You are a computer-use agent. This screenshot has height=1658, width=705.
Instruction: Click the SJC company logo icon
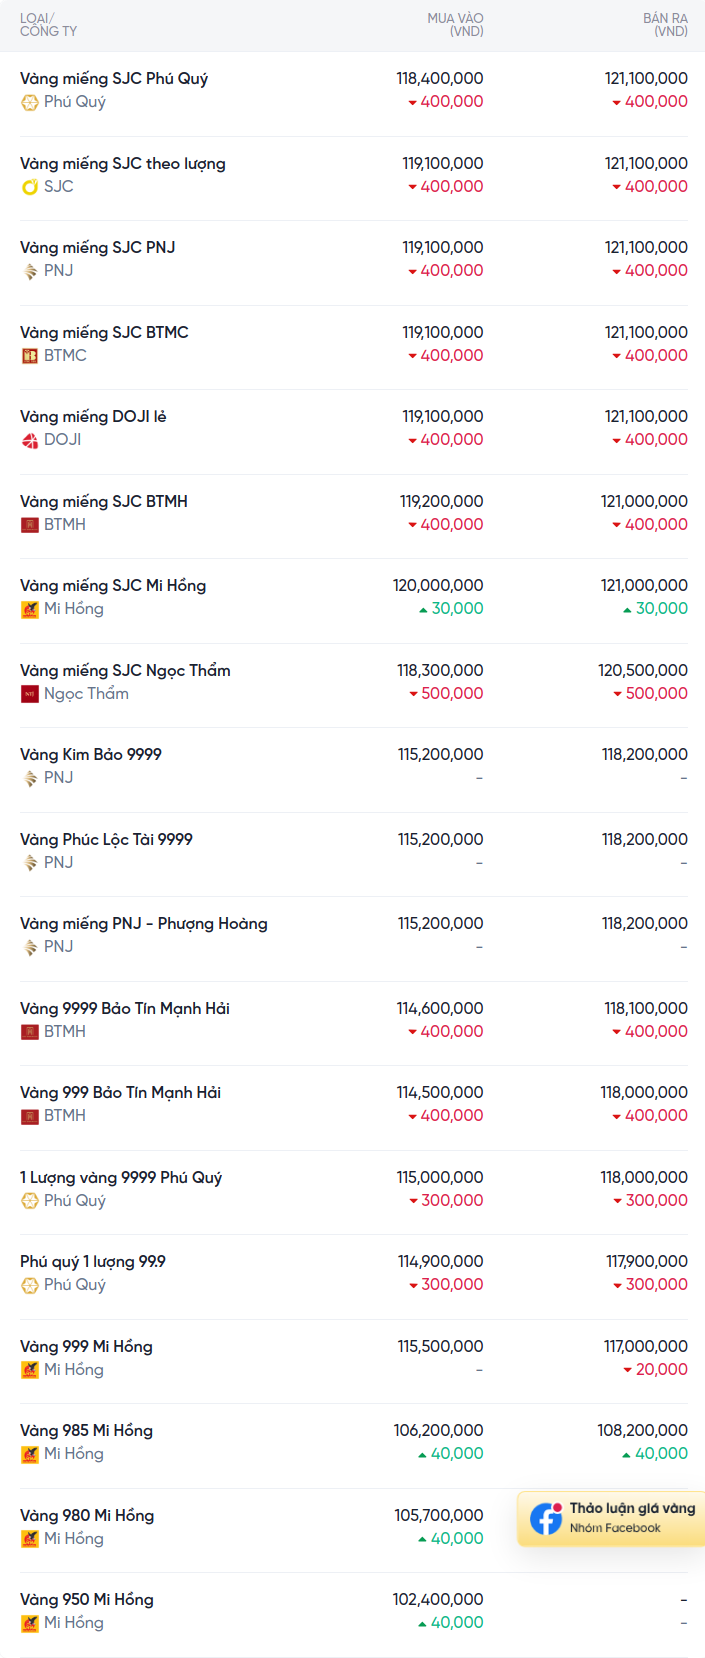(x=30, y=187)
